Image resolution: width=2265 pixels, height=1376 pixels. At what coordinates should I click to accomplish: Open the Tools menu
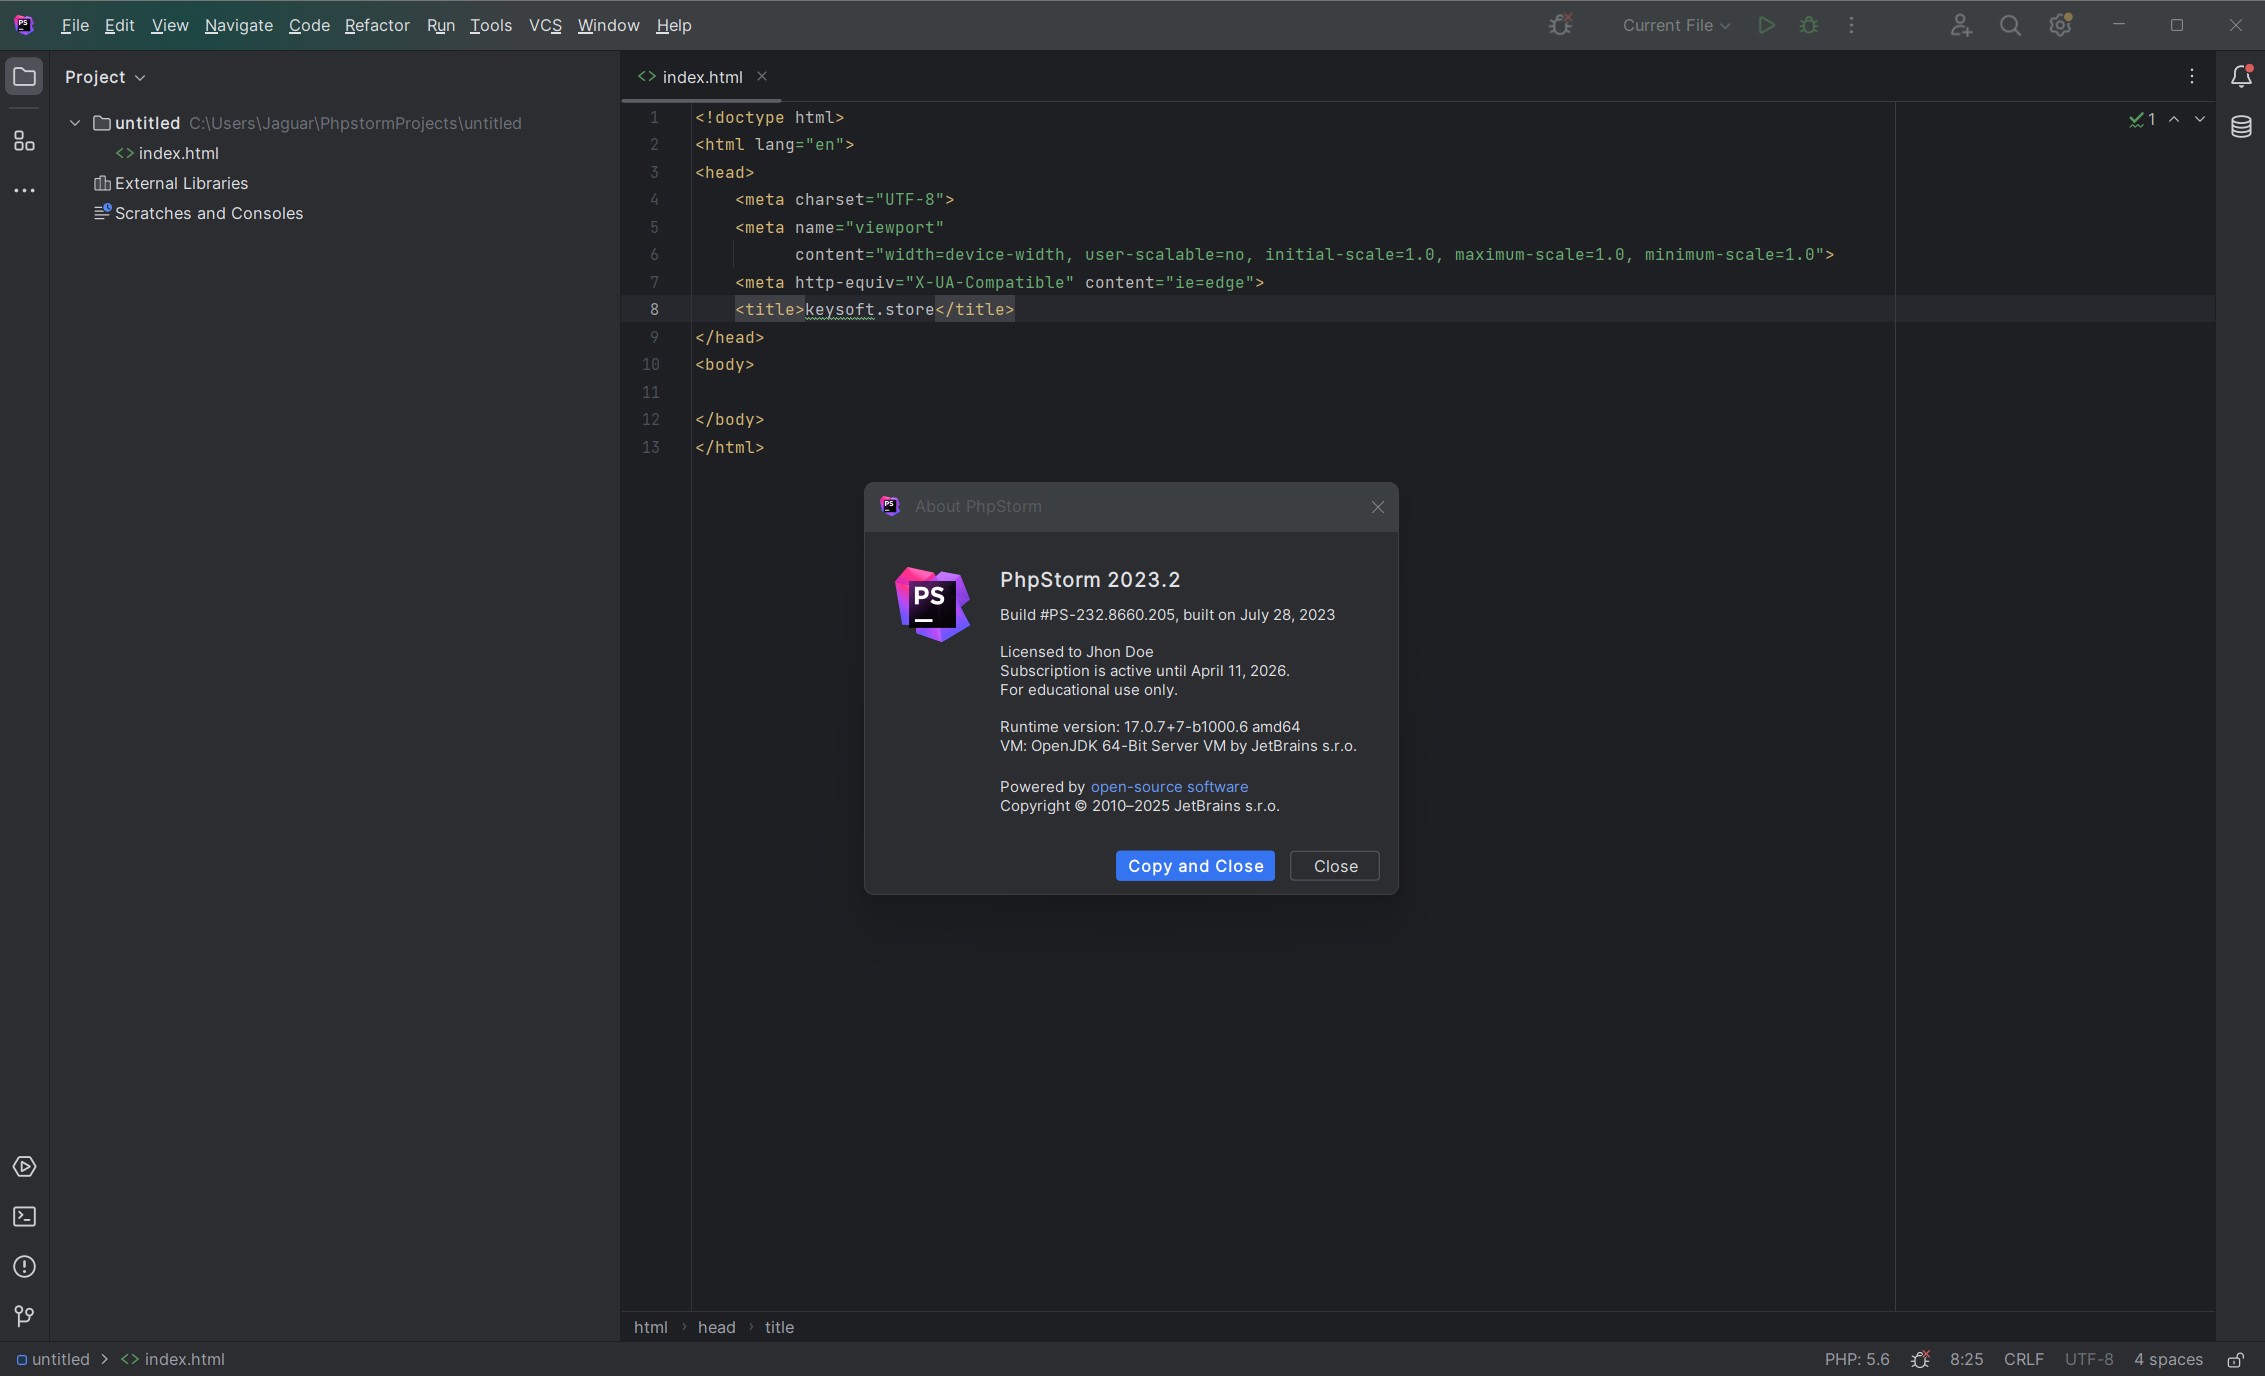[x=491, y=26]
